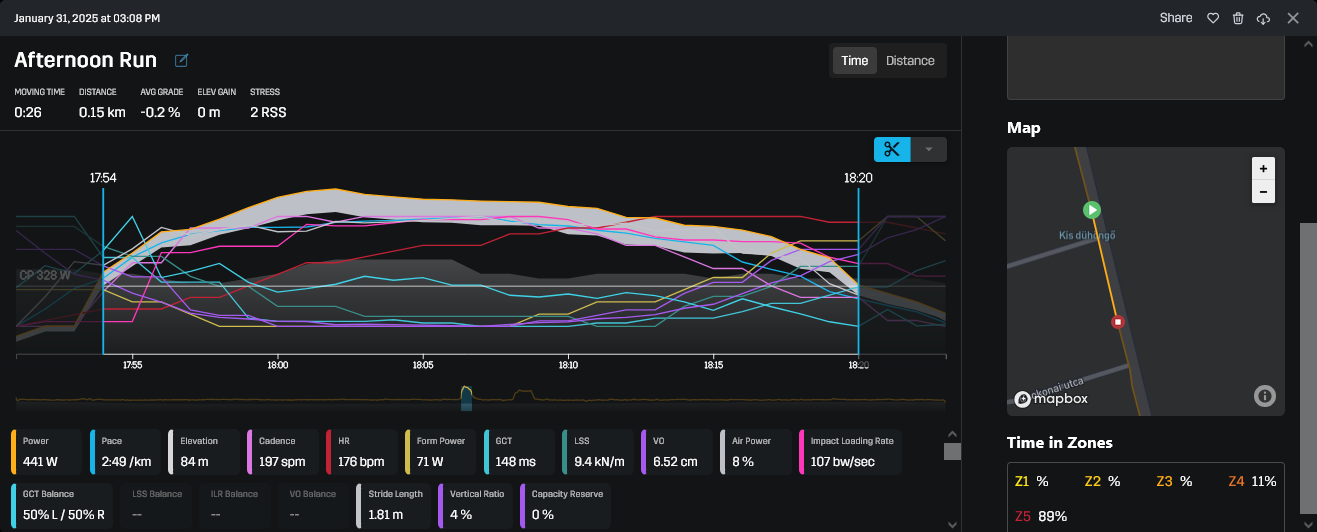The height and width of the screenshot is (532, 1317).
Task: Click the metrics panel scrollbar thumb
Action: pyautogui.click(x=952, y=452)
